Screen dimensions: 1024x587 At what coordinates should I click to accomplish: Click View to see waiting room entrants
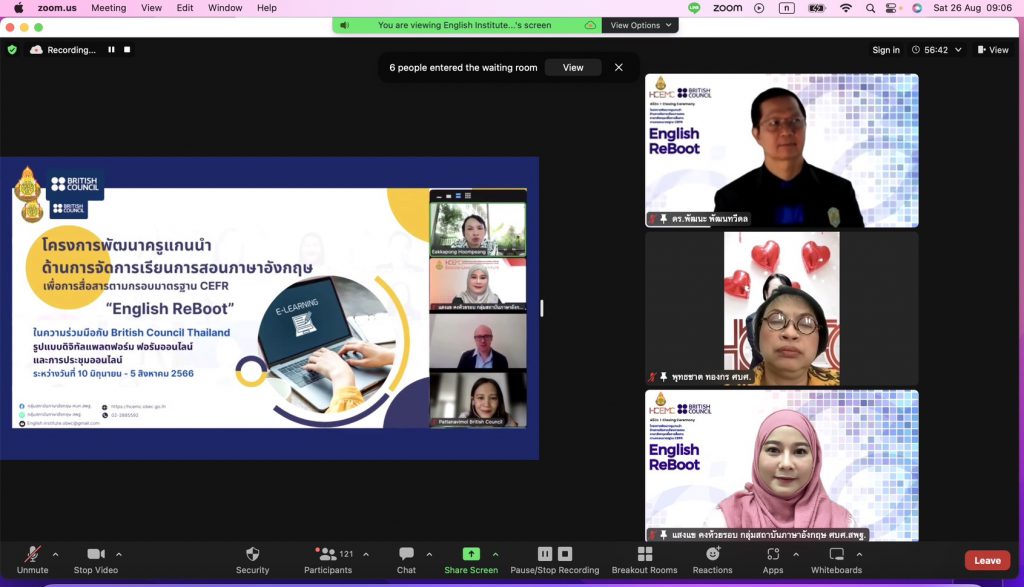click(x=573, y=67)
